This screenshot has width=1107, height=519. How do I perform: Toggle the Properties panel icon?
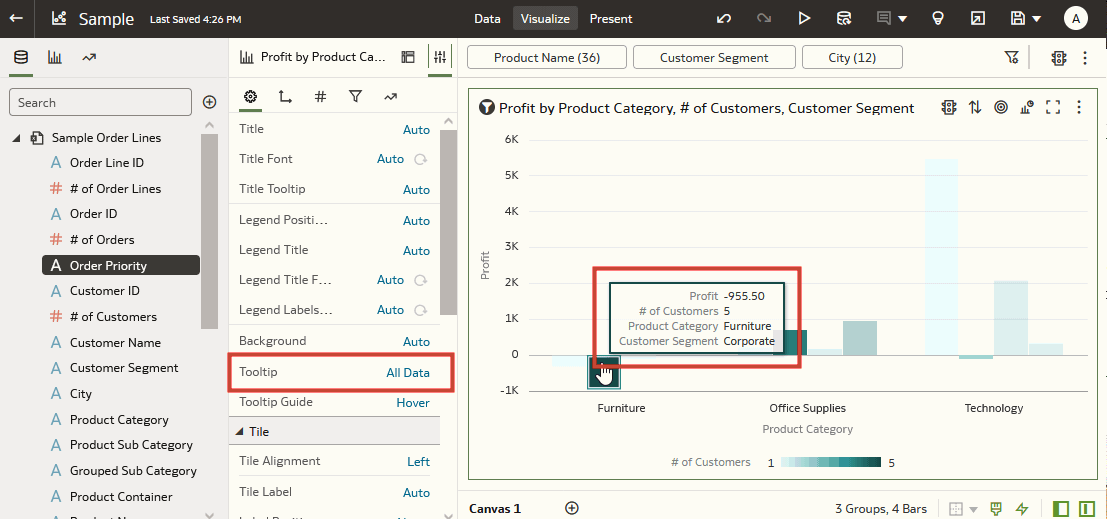tap(439, 57)
